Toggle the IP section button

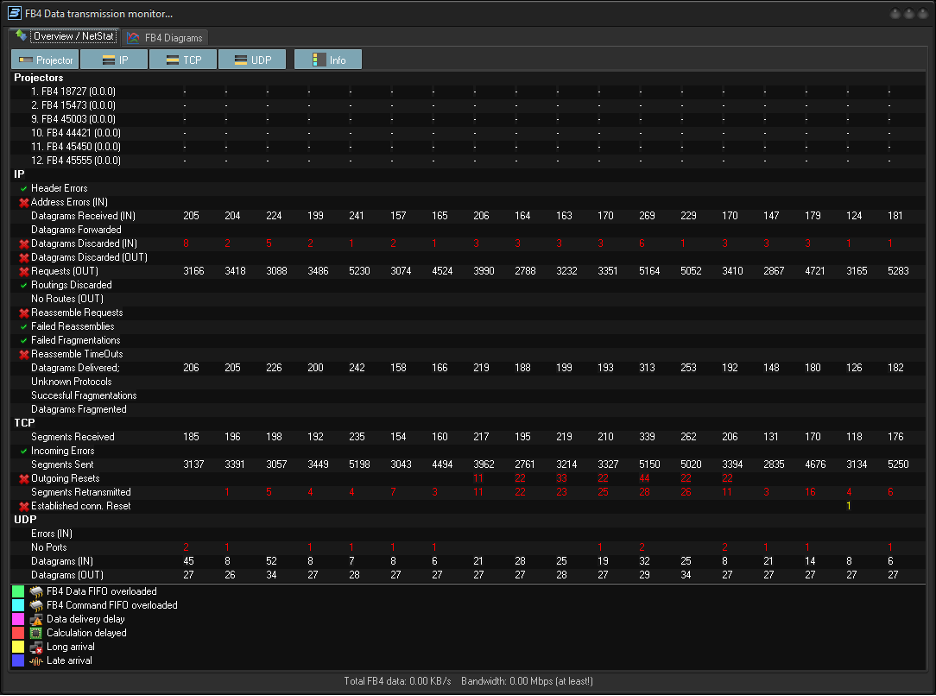pos(114,60)
